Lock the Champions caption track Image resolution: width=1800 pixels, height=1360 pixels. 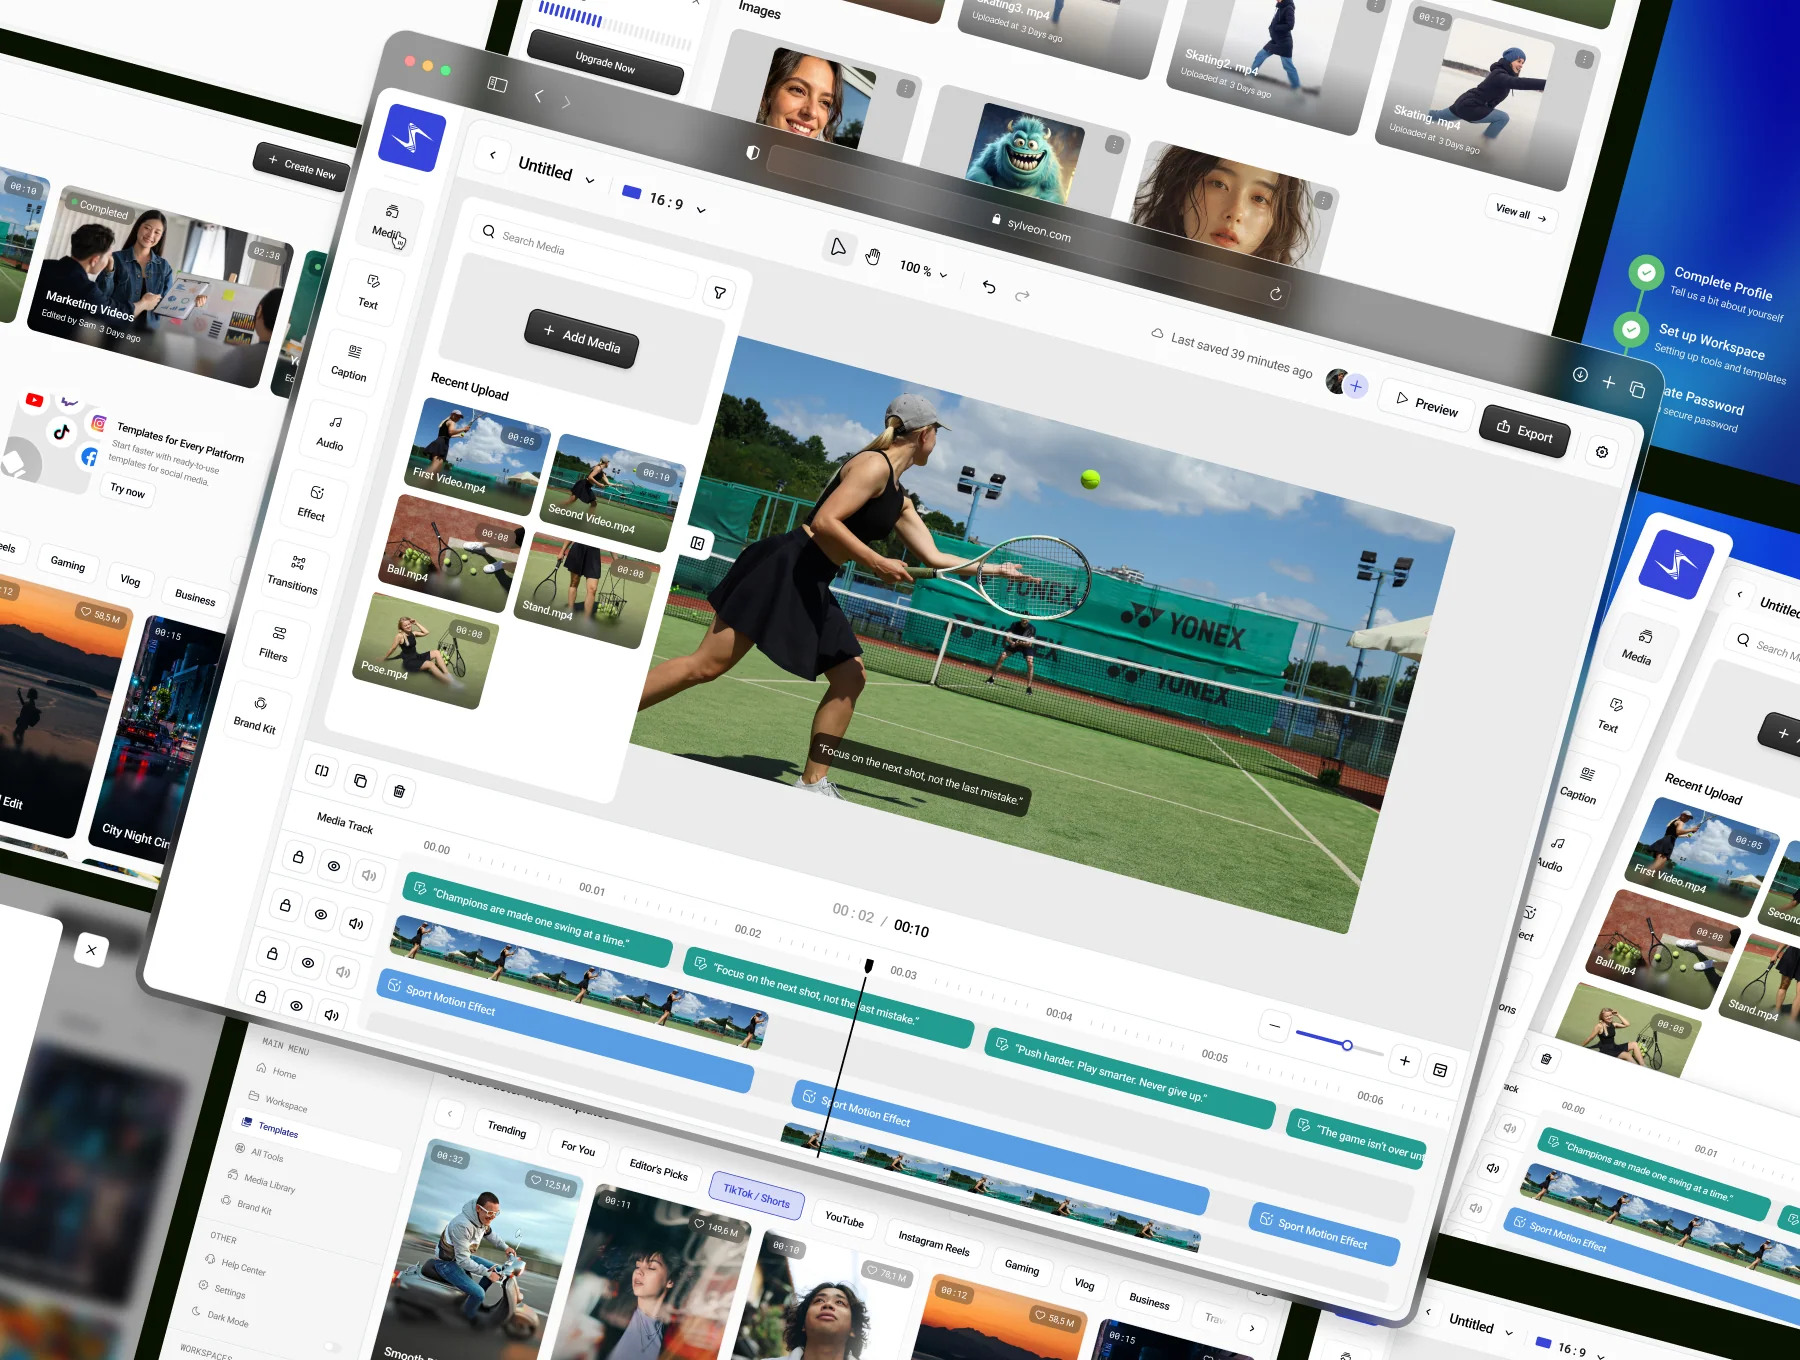[298, 857]
